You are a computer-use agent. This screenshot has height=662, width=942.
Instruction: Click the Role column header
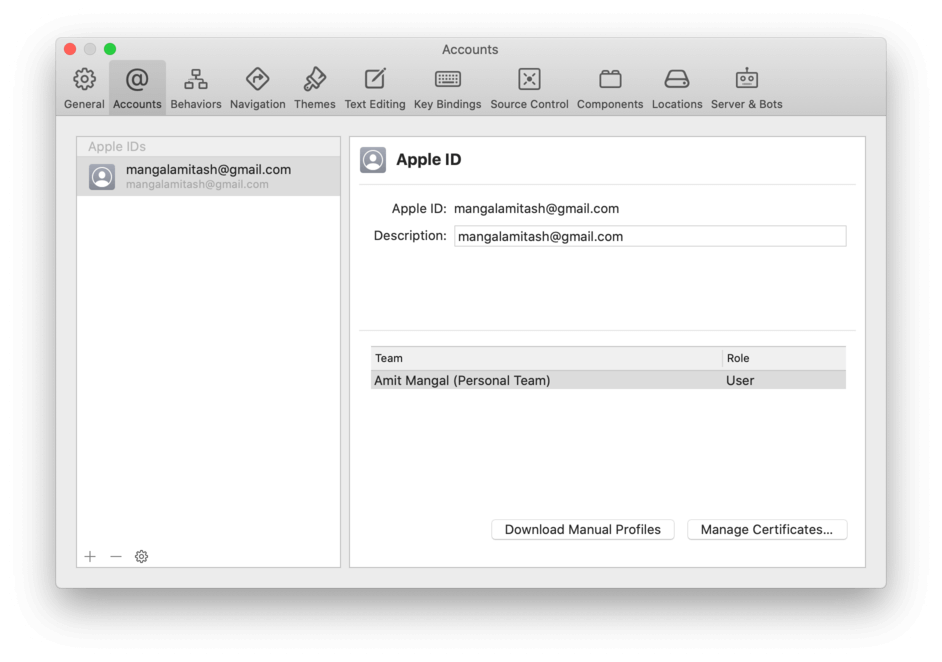click(784, 358)
